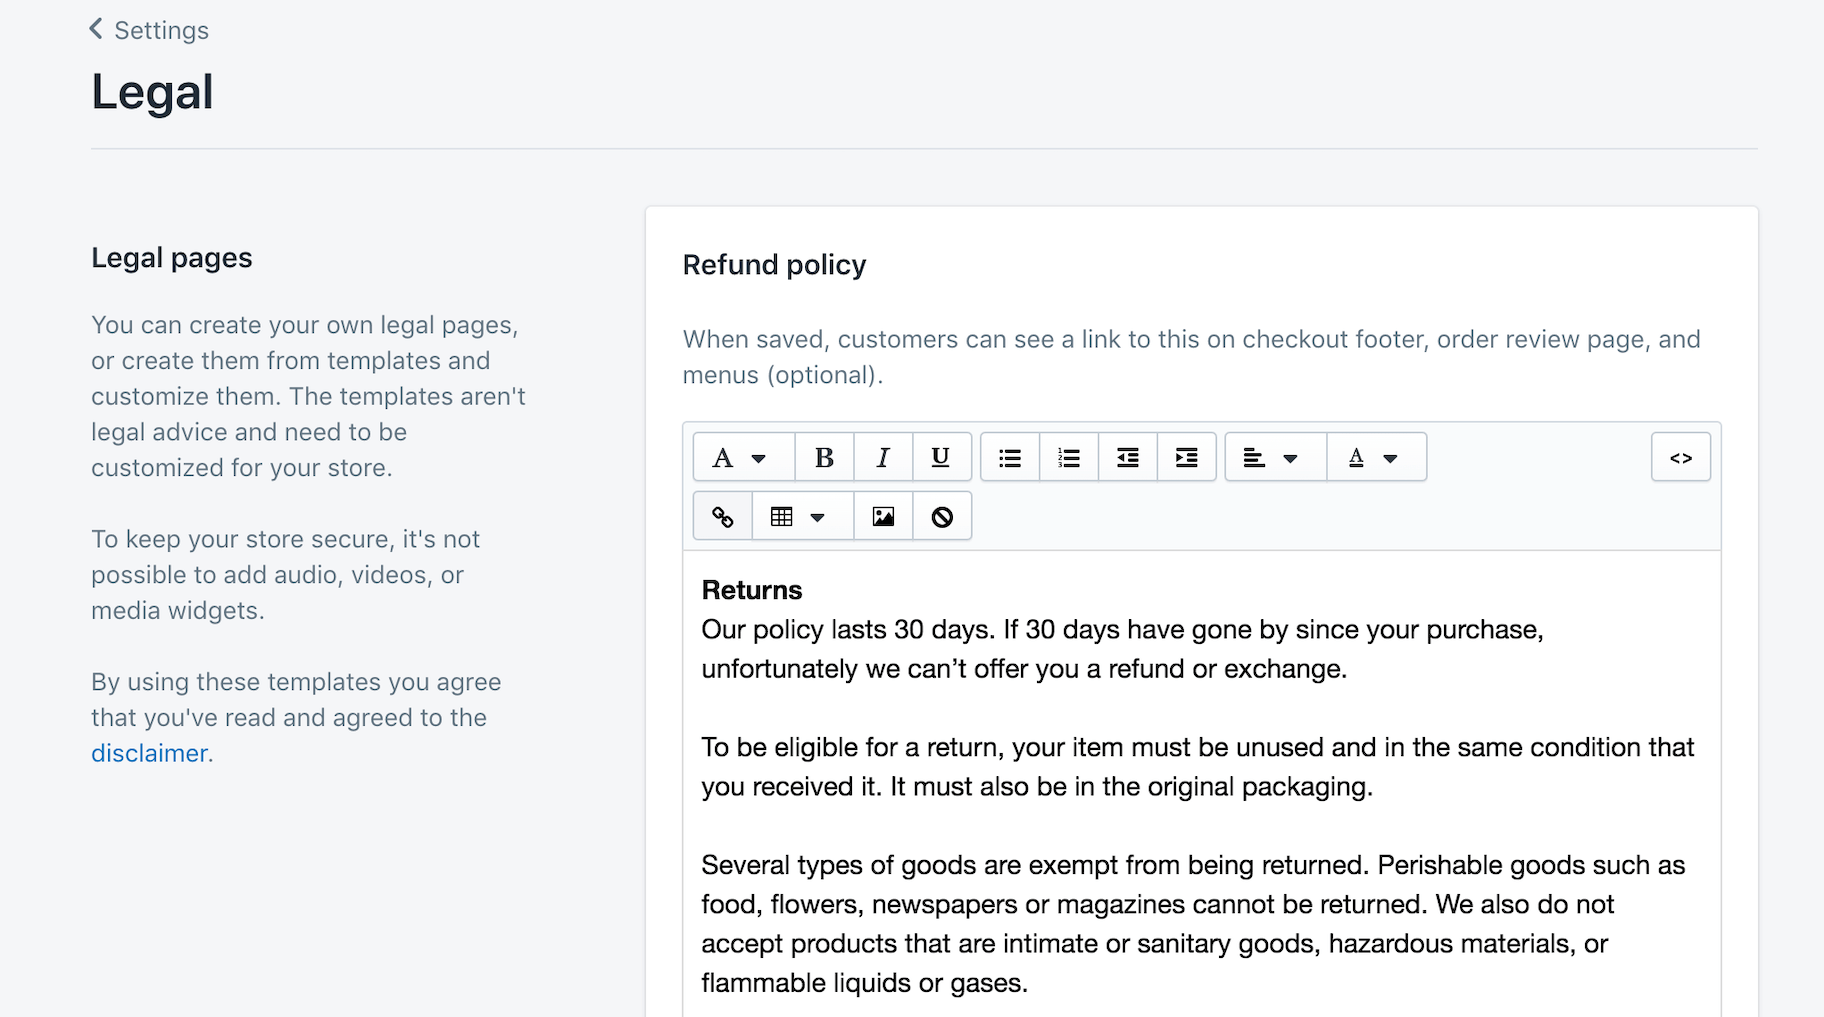Image resolution: width=1824 pixels, height=1017 pixels.
Task: Insert a bulleted list
Action: coord(1009,457)
